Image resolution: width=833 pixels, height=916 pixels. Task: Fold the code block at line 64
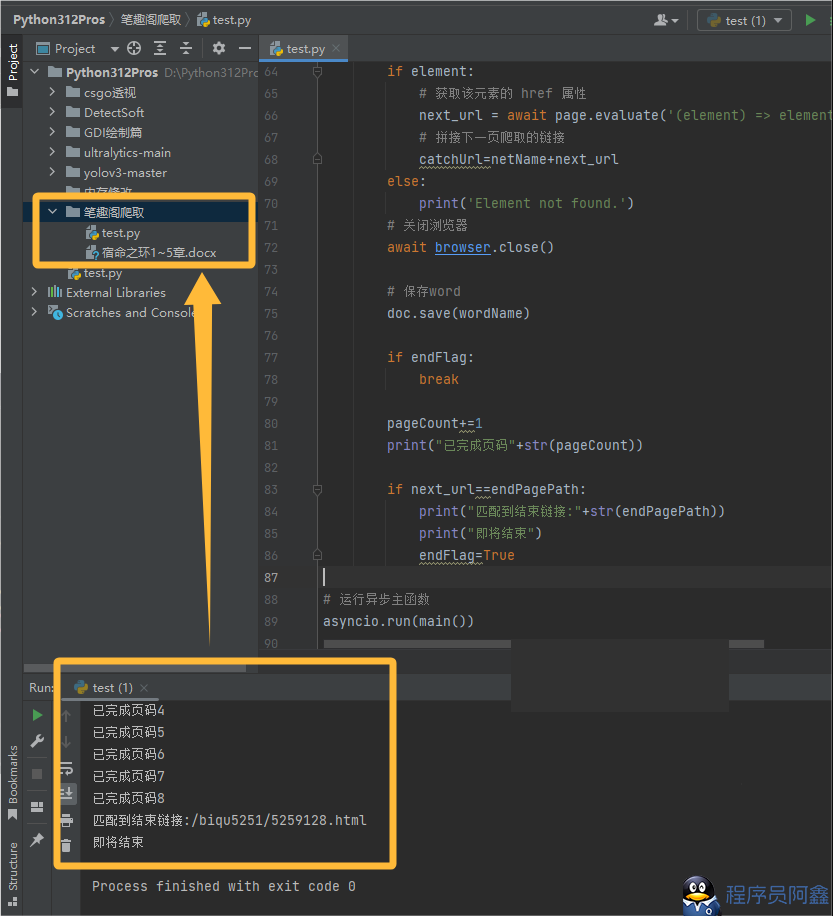pyautogui.click(x=317, y=71)
